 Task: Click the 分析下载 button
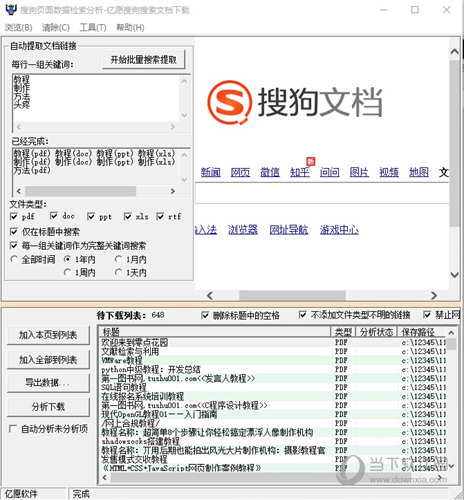pos(48,407)
